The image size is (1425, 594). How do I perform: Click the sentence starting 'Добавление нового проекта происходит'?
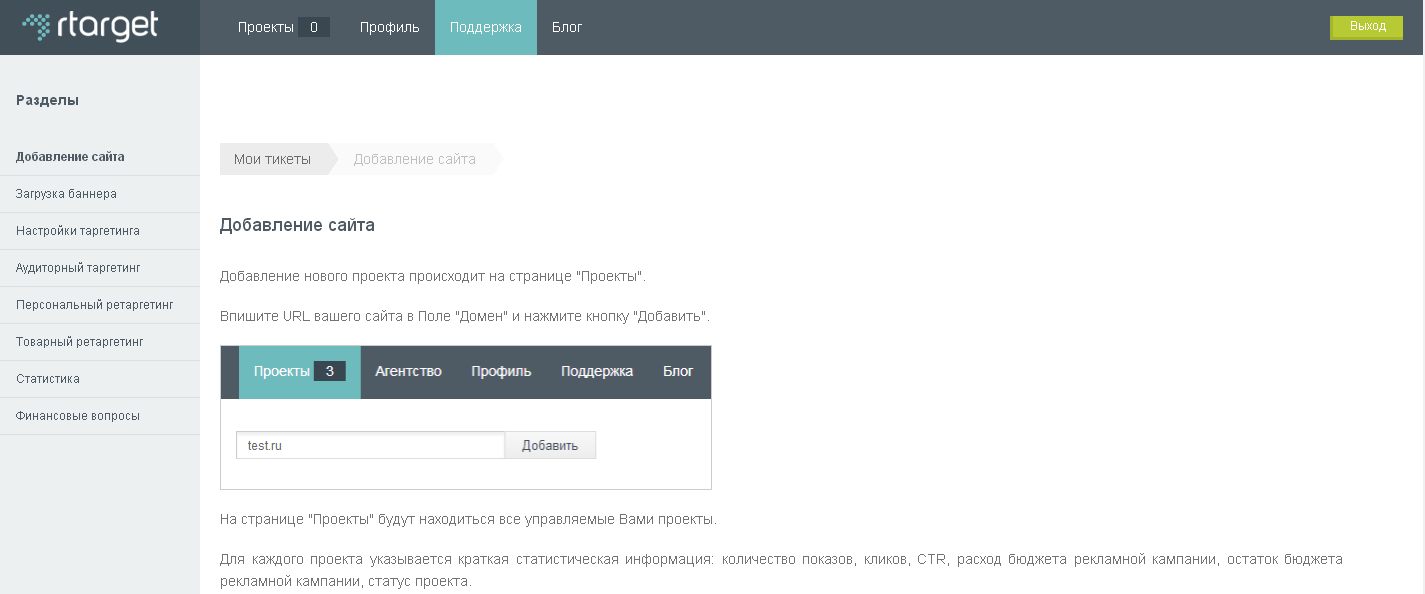(x=433, y=276)
